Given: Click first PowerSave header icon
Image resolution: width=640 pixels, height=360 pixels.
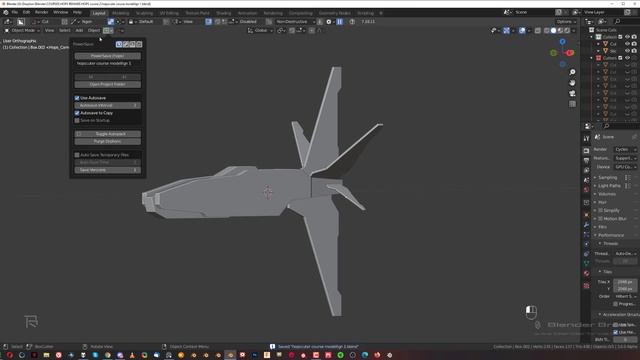Looking at the screenshot, I should coord(119,44).
